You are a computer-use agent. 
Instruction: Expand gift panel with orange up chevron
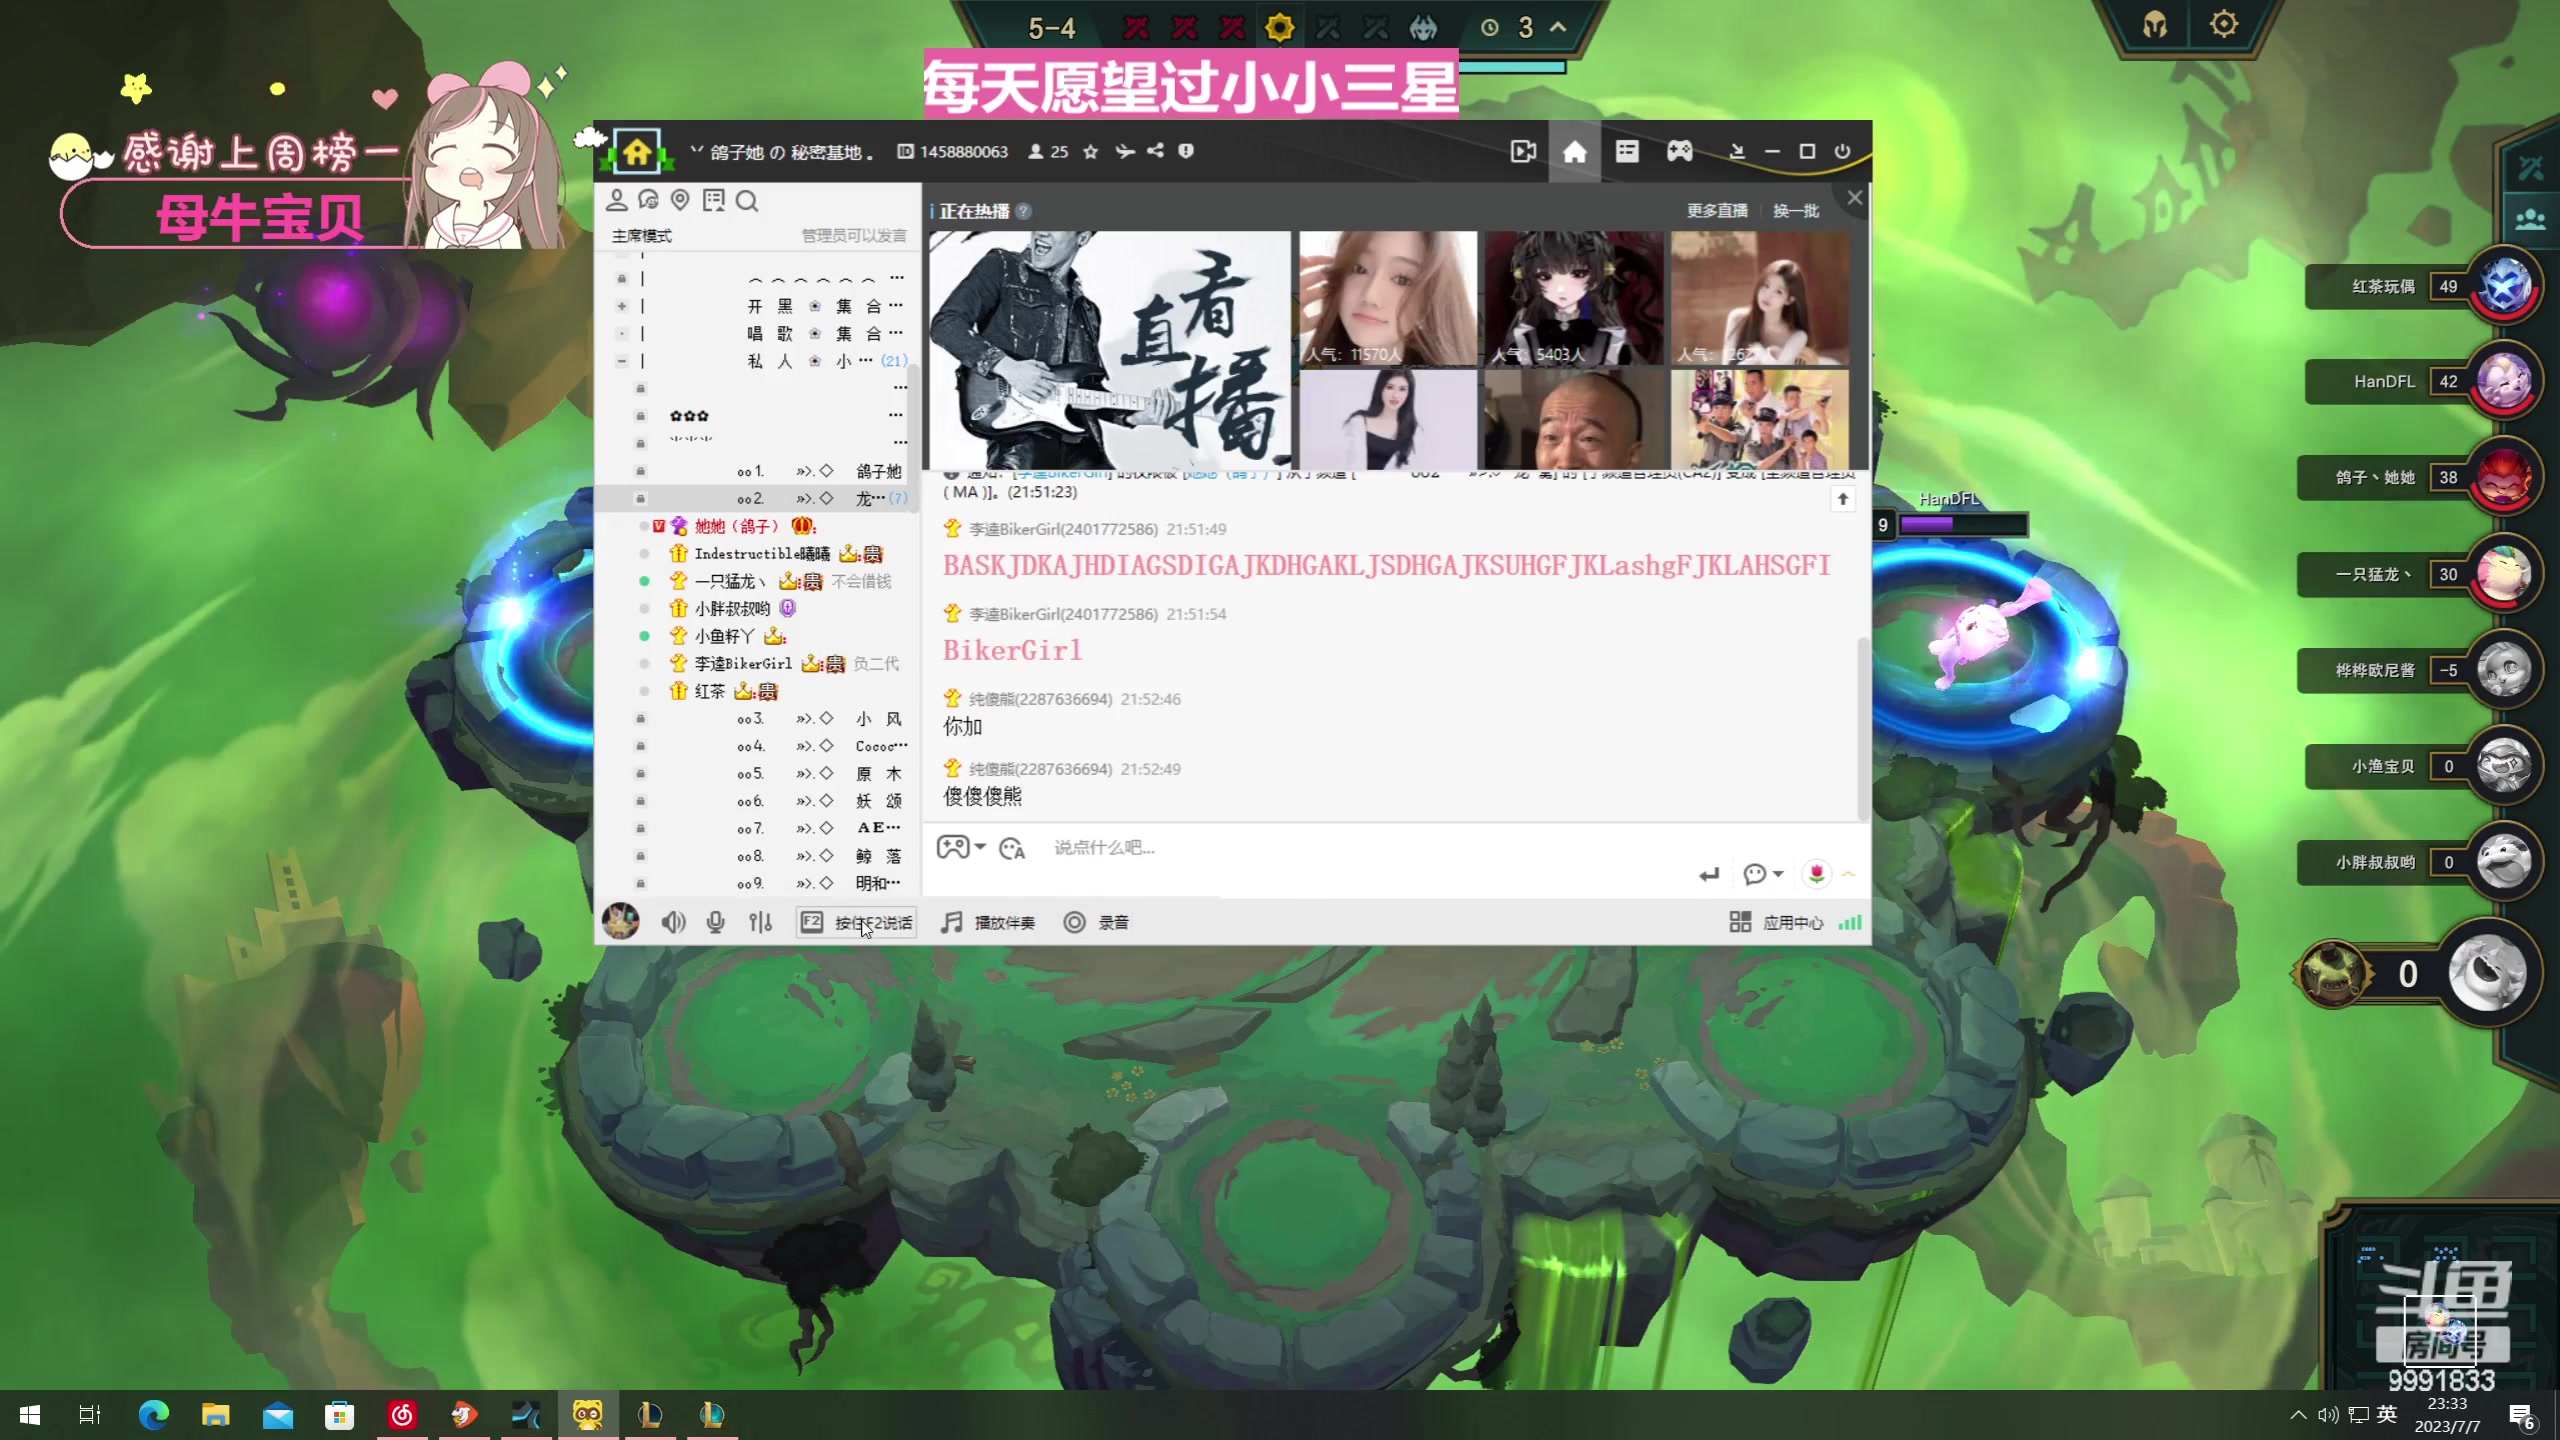[1848, 874]
